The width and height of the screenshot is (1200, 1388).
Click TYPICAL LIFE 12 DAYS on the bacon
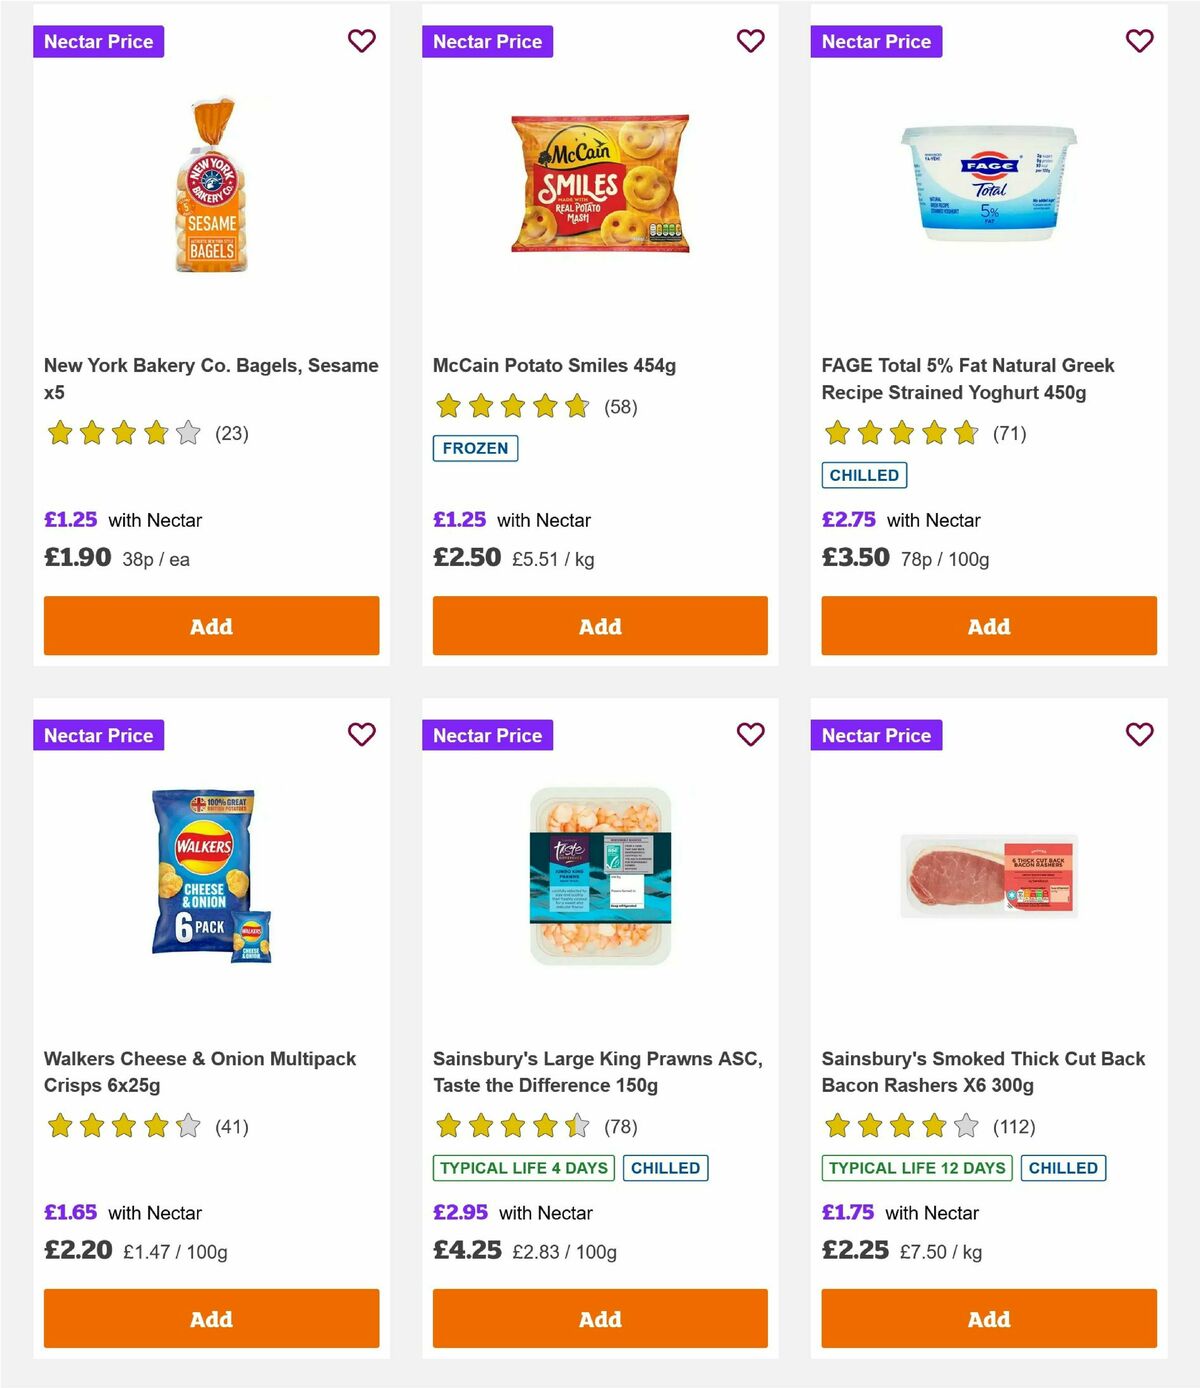point(915,1167)
